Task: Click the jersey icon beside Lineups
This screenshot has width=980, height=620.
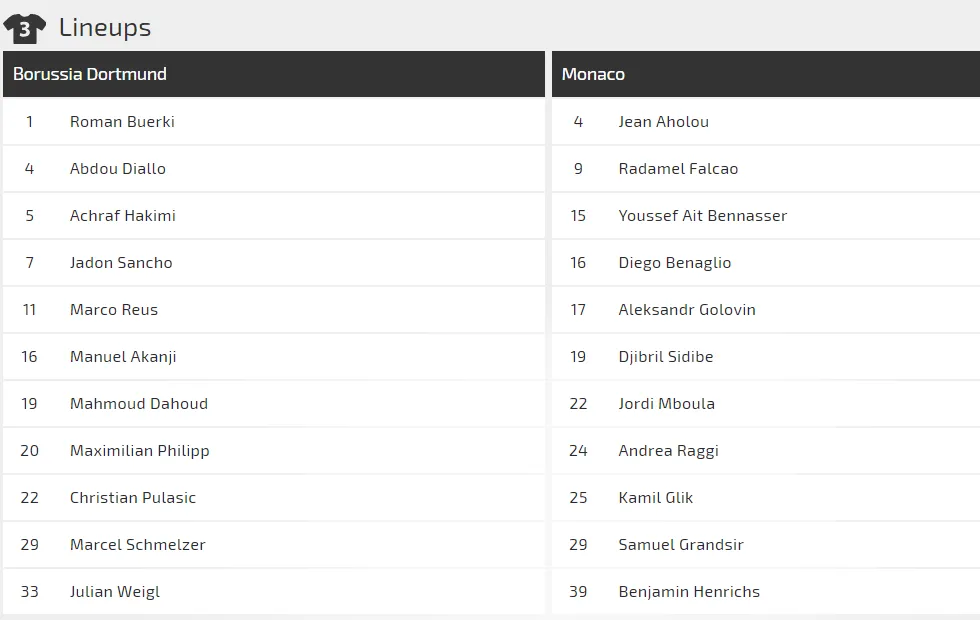Action: click(24, 28)
